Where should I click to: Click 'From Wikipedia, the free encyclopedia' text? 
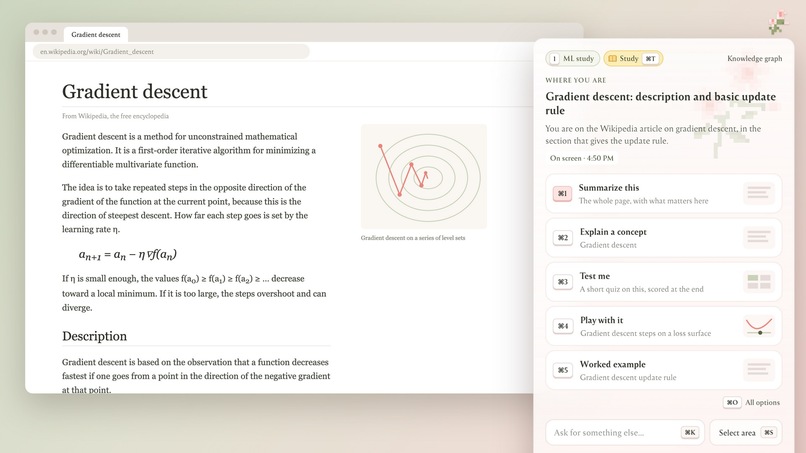(x=115, y=116)
